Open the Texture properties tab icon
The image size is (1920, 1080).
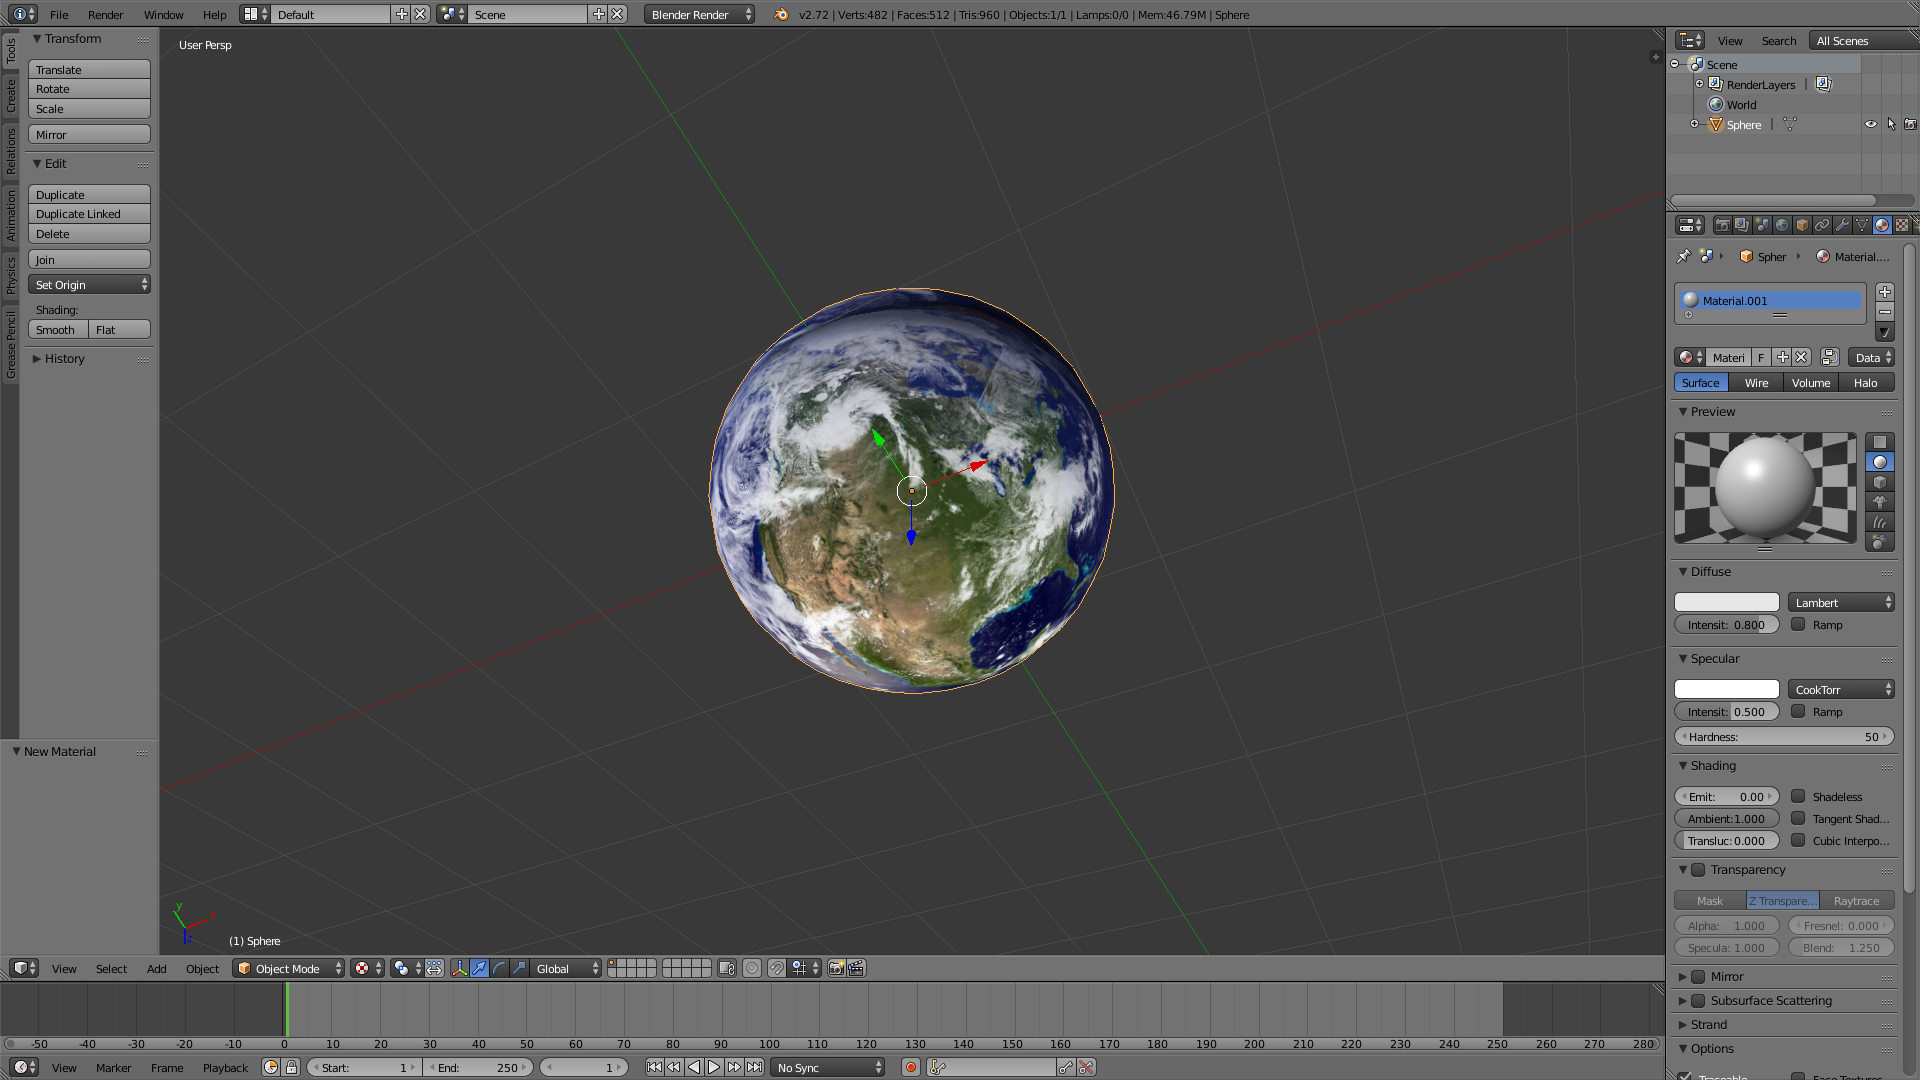coord(1902,225)
